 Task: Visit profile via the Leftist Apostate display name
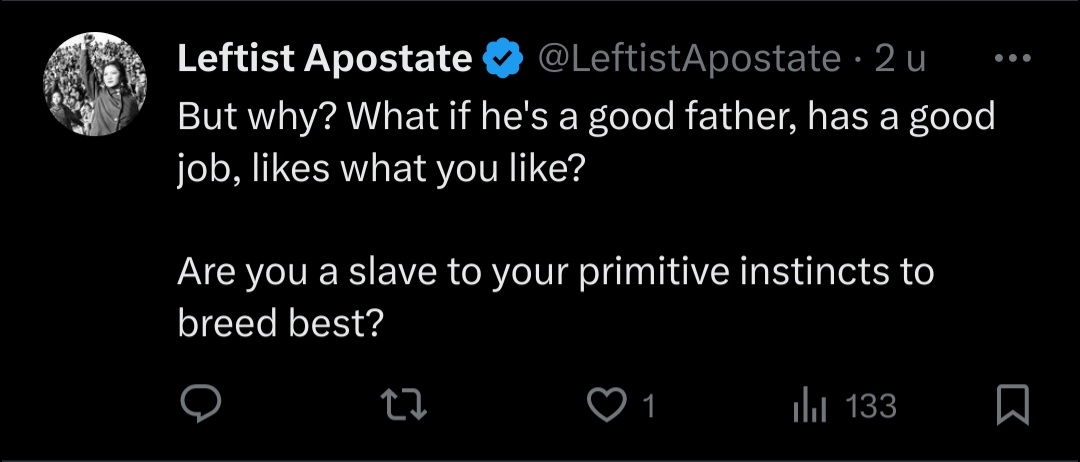tap(324, 59)
